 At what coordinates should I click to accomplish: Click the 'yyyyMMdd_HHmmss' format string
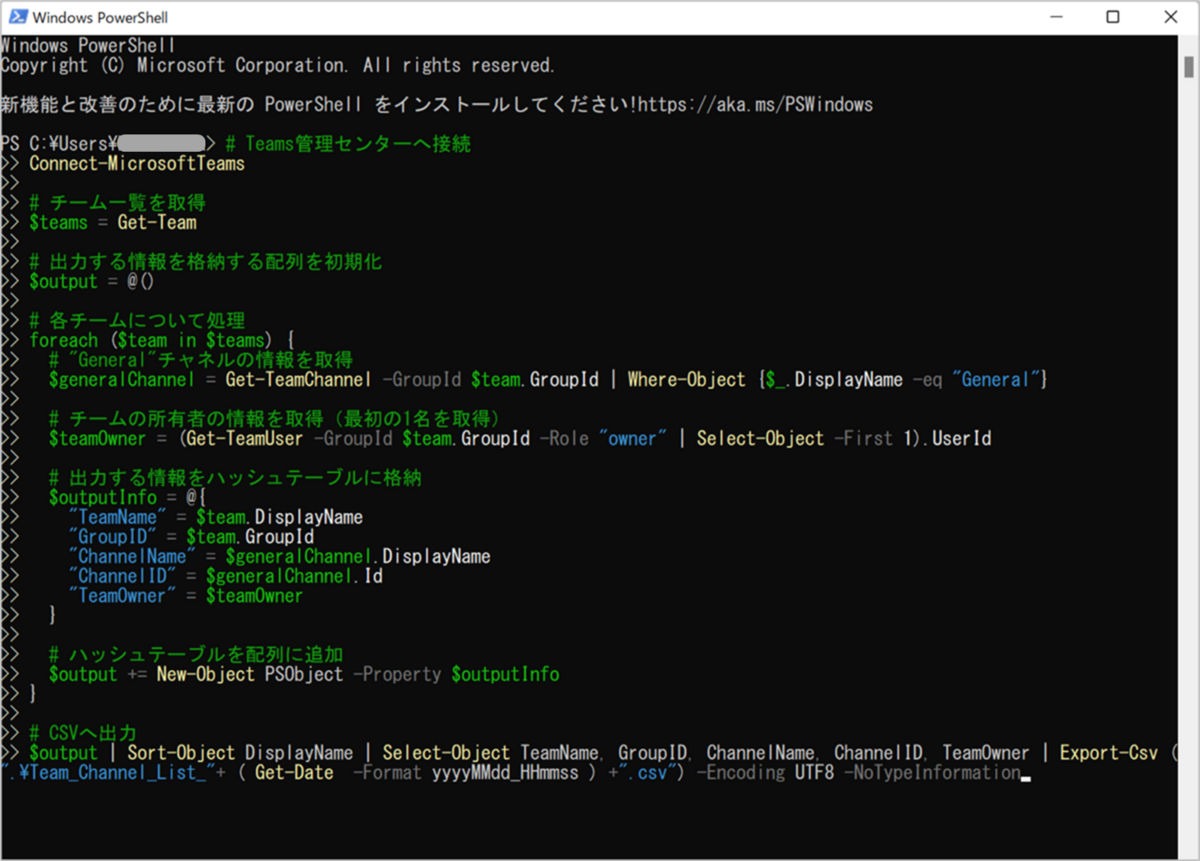(505, 772)
